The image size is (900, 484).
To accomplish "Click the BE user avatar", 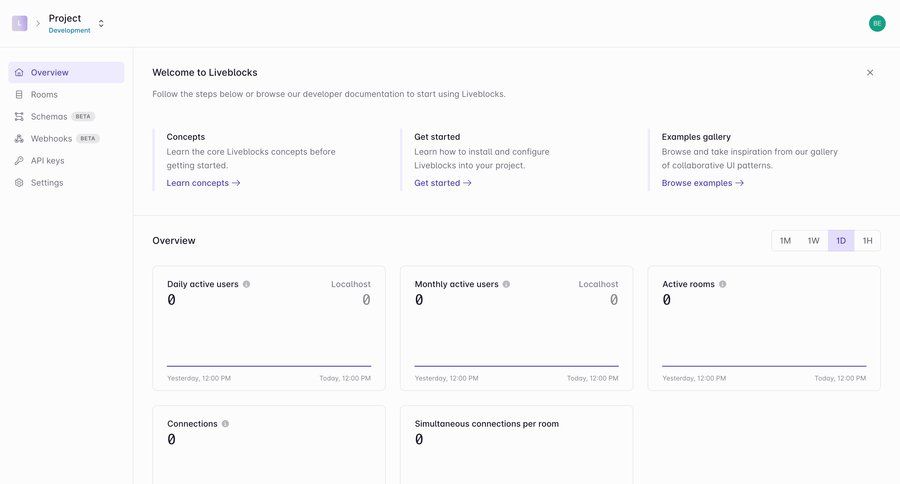I will click(x=876, y=23).
